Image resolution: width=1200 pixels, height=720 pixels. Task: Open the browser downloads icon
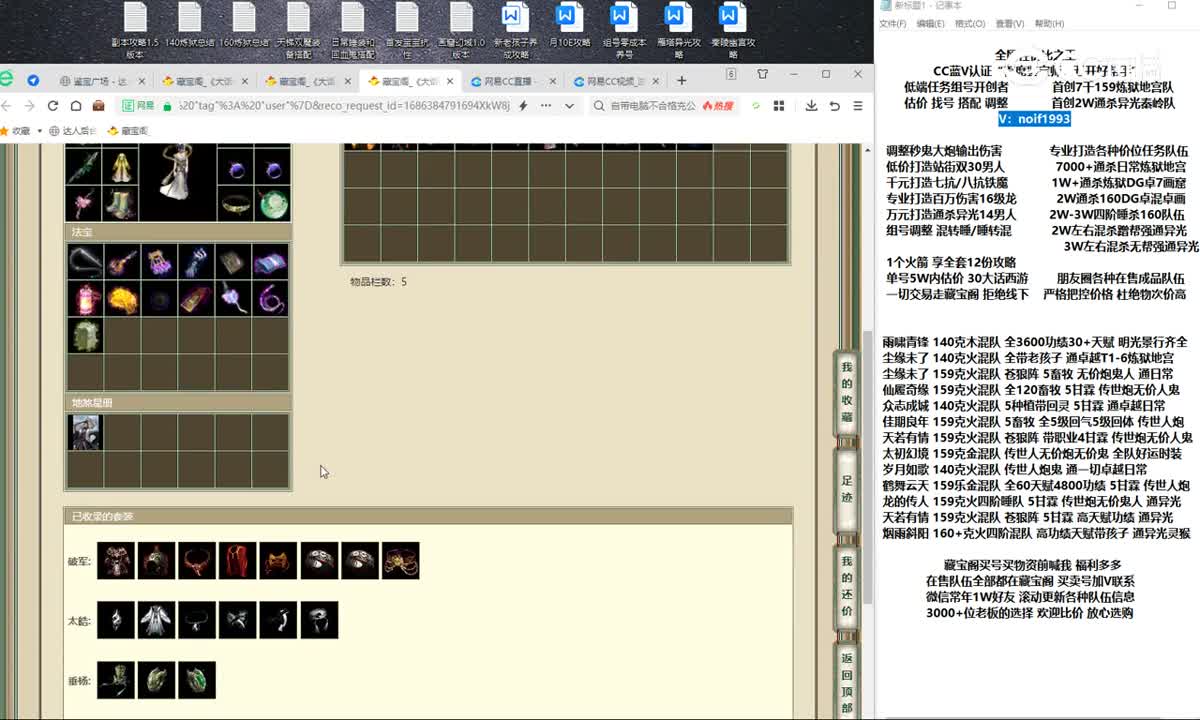(811, 105)
